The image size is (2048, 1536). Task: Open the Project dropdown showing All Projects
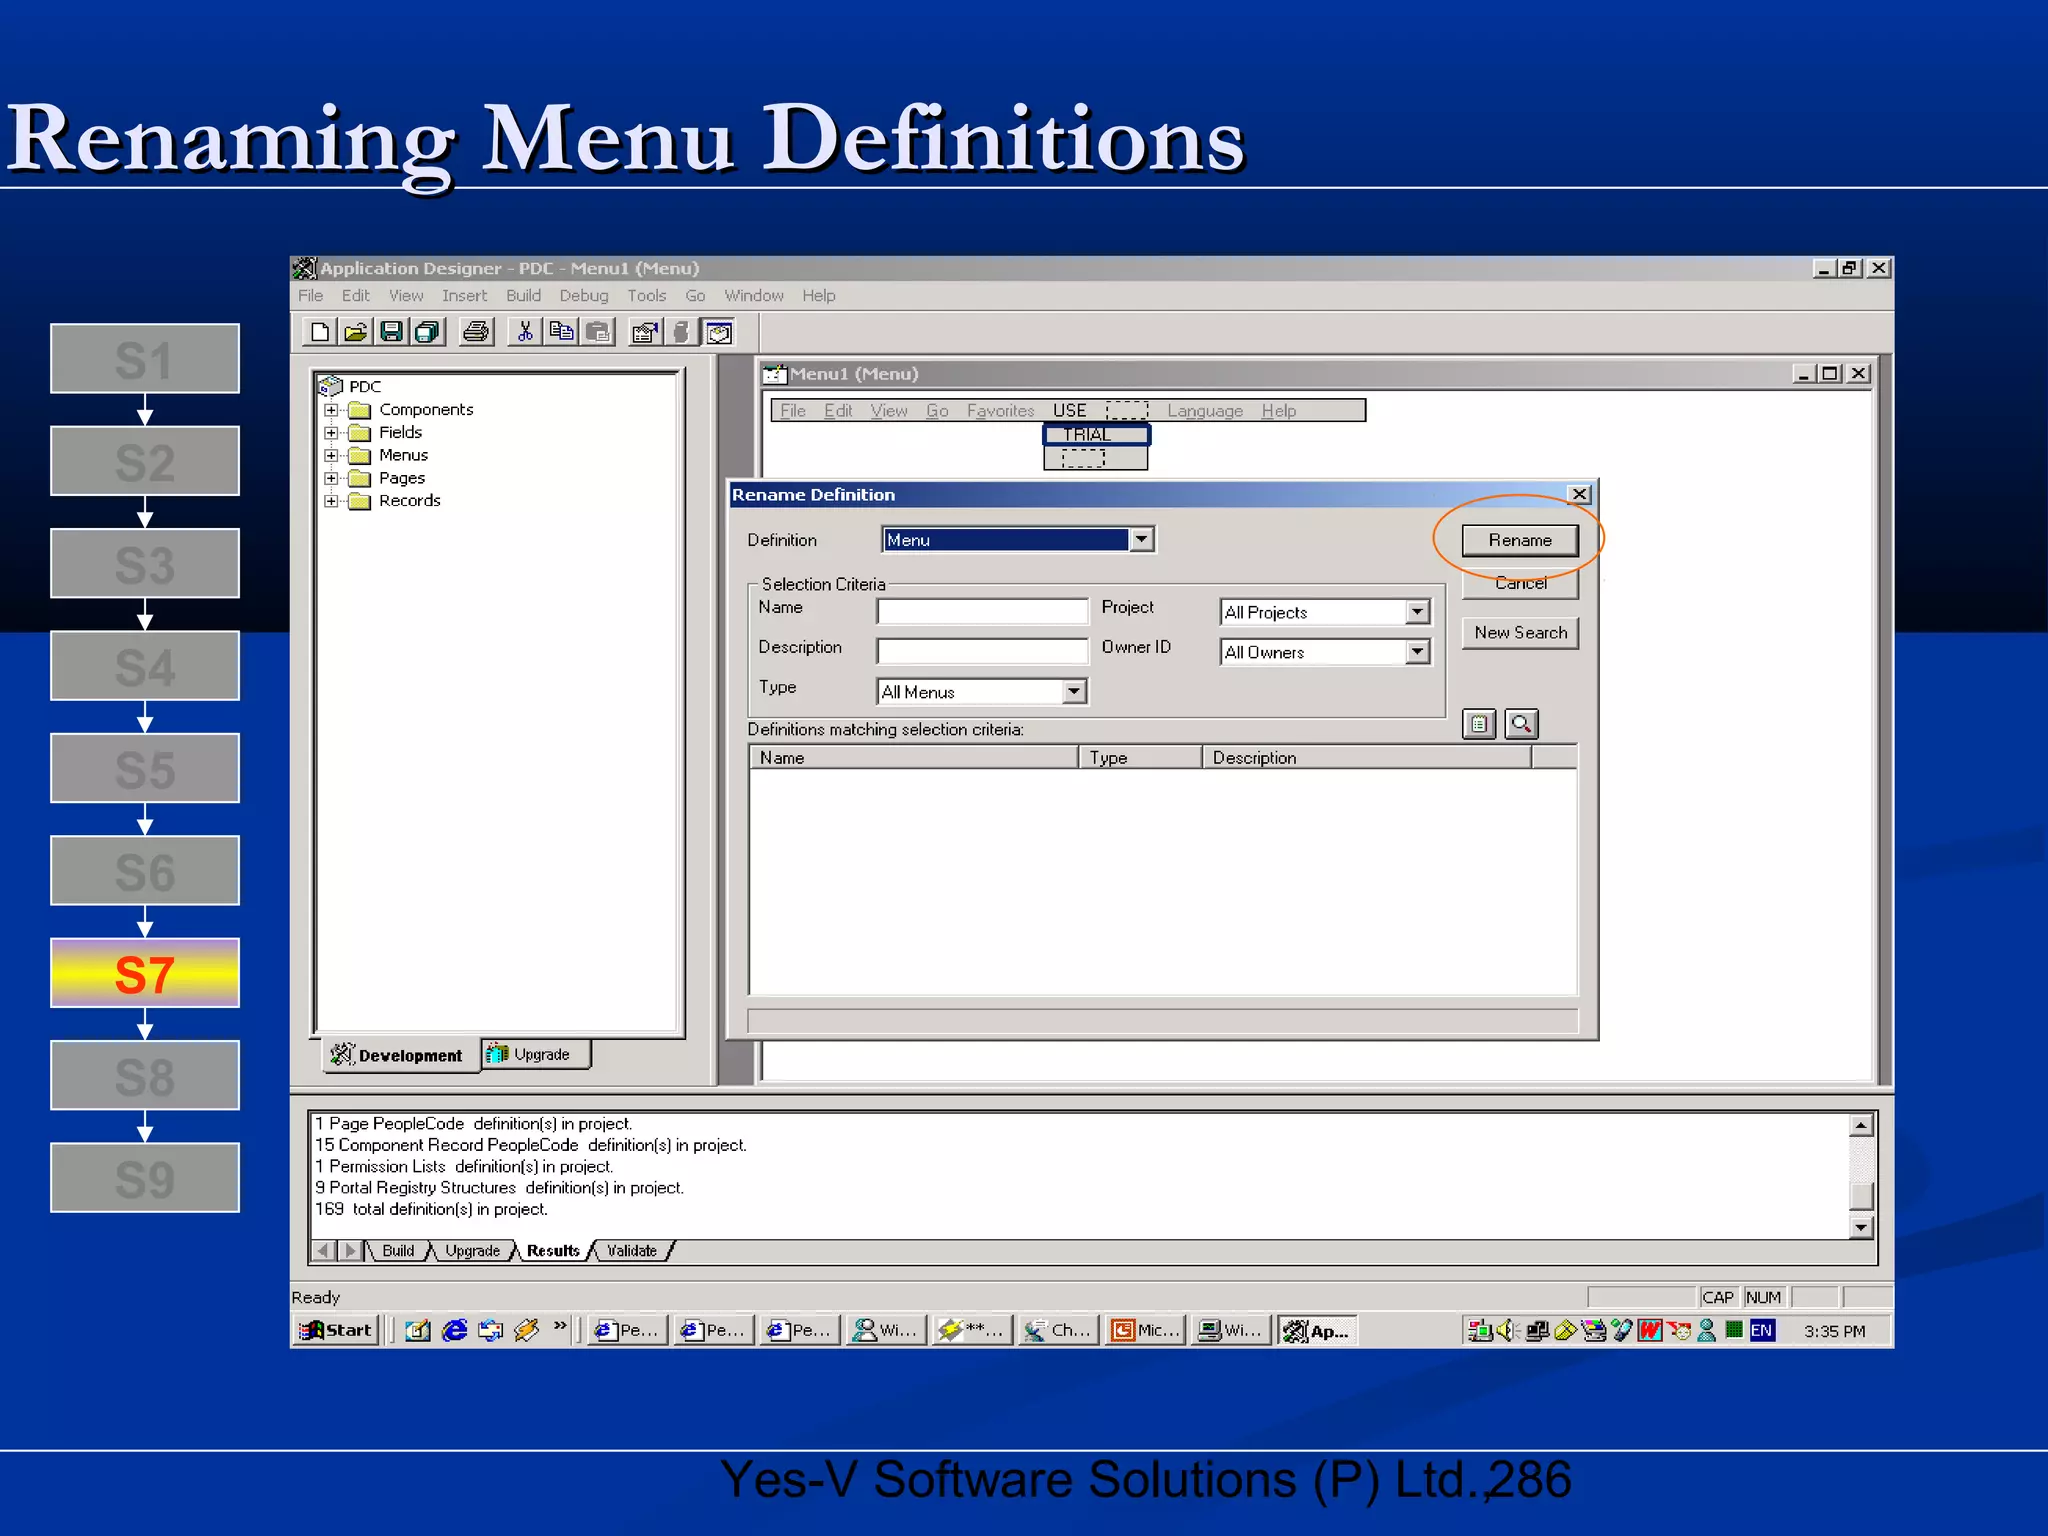coord(1417,612)
